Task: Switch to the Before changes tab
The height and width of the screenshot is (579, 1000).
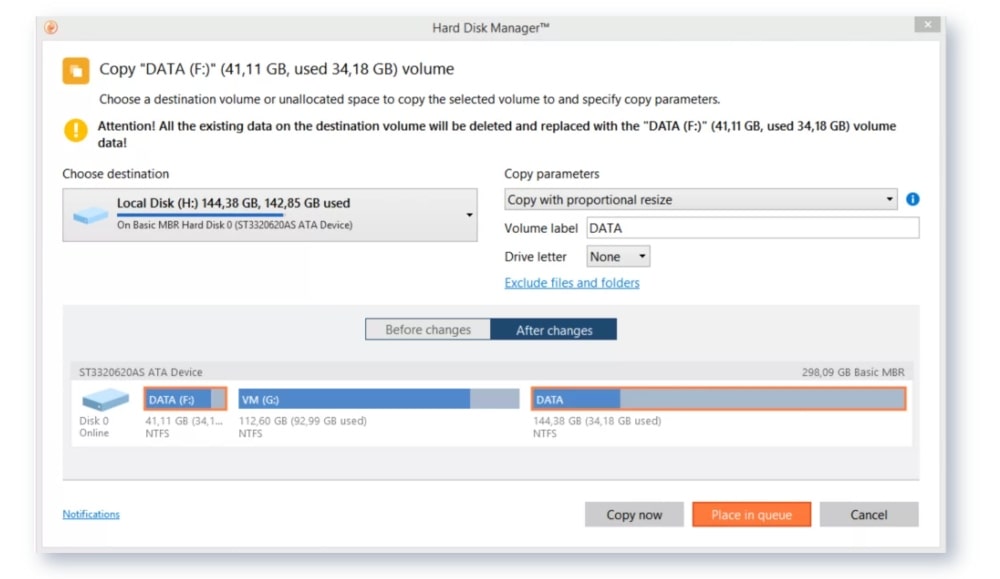Action: 428,330
